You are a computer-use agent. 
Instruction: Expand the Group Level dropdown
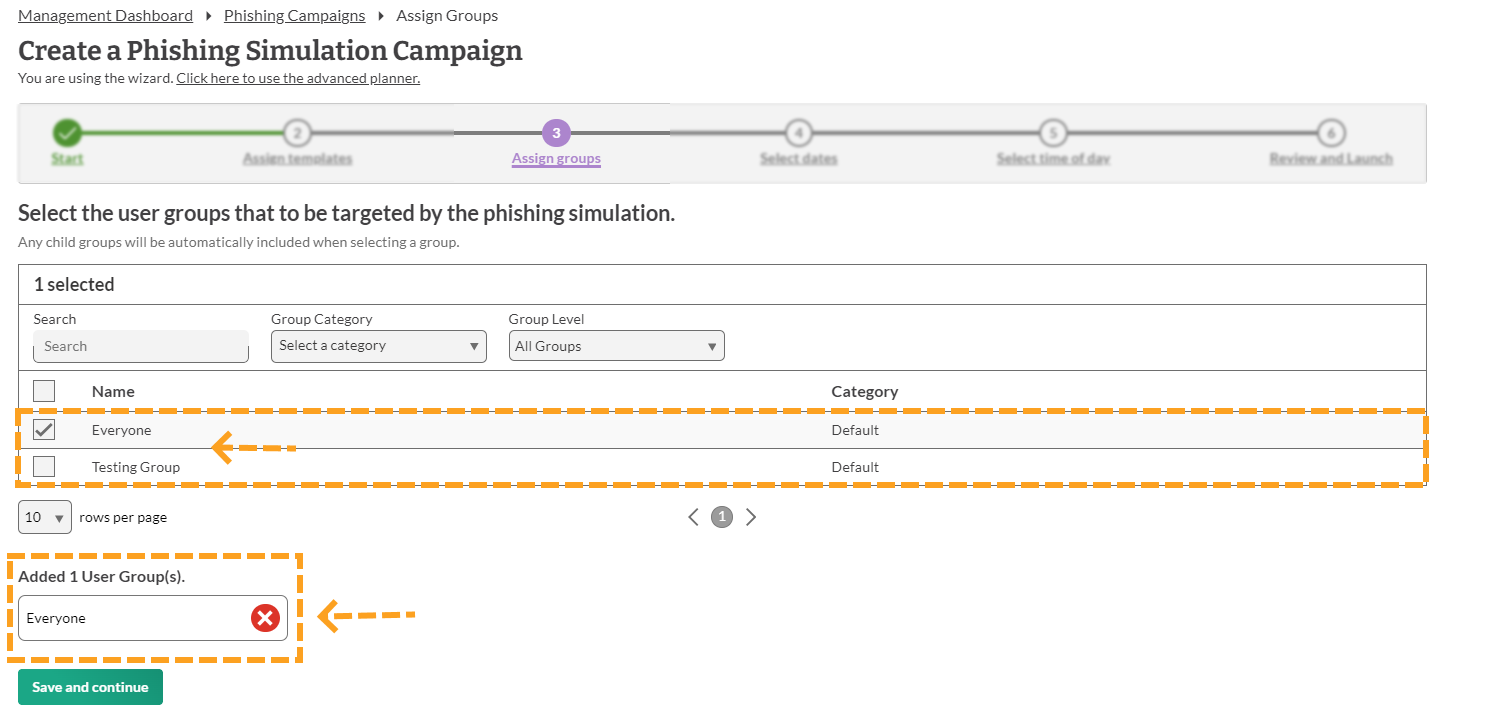point(616,346)
